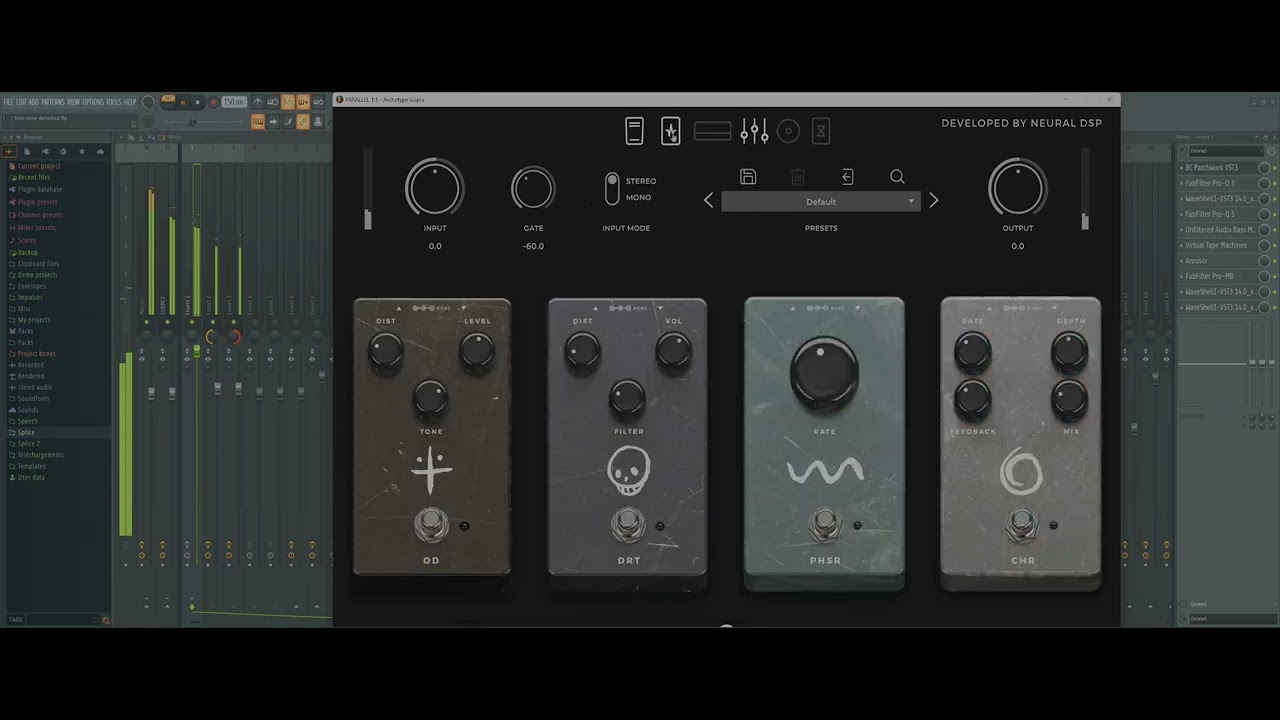The width and height of the screenshot is (1280, 720).
Task: Open the pitch effects section icon
Action: 634,131
